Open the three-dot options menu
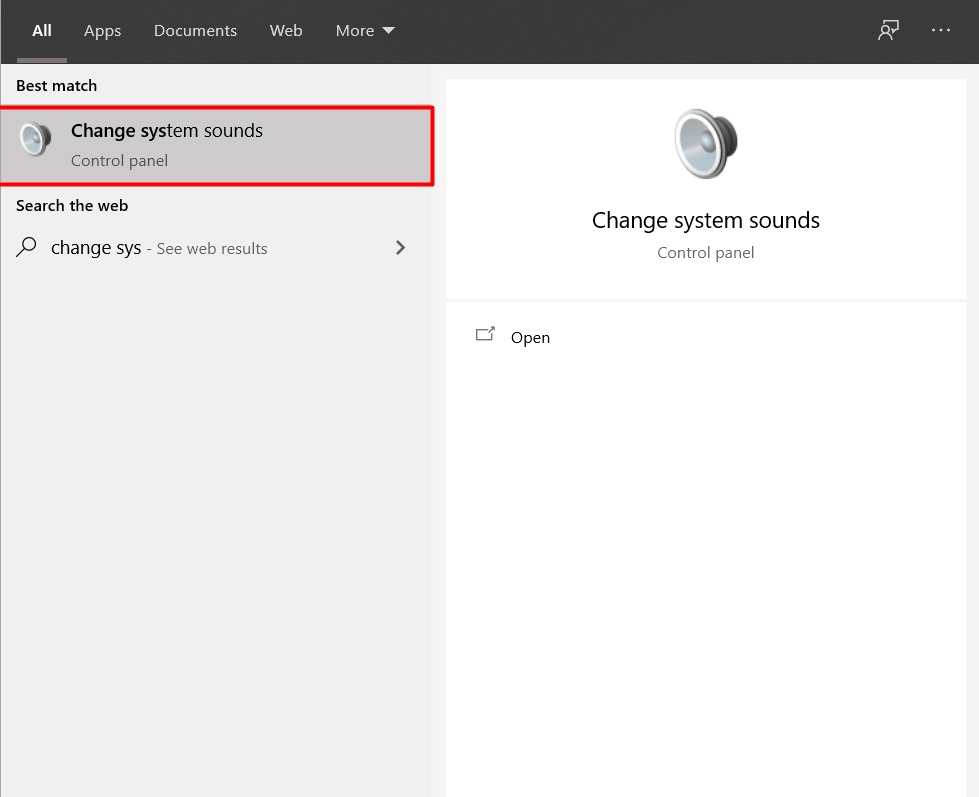Image resolution: width=979 pixels, height=797 pixels. tap(941, 31)
